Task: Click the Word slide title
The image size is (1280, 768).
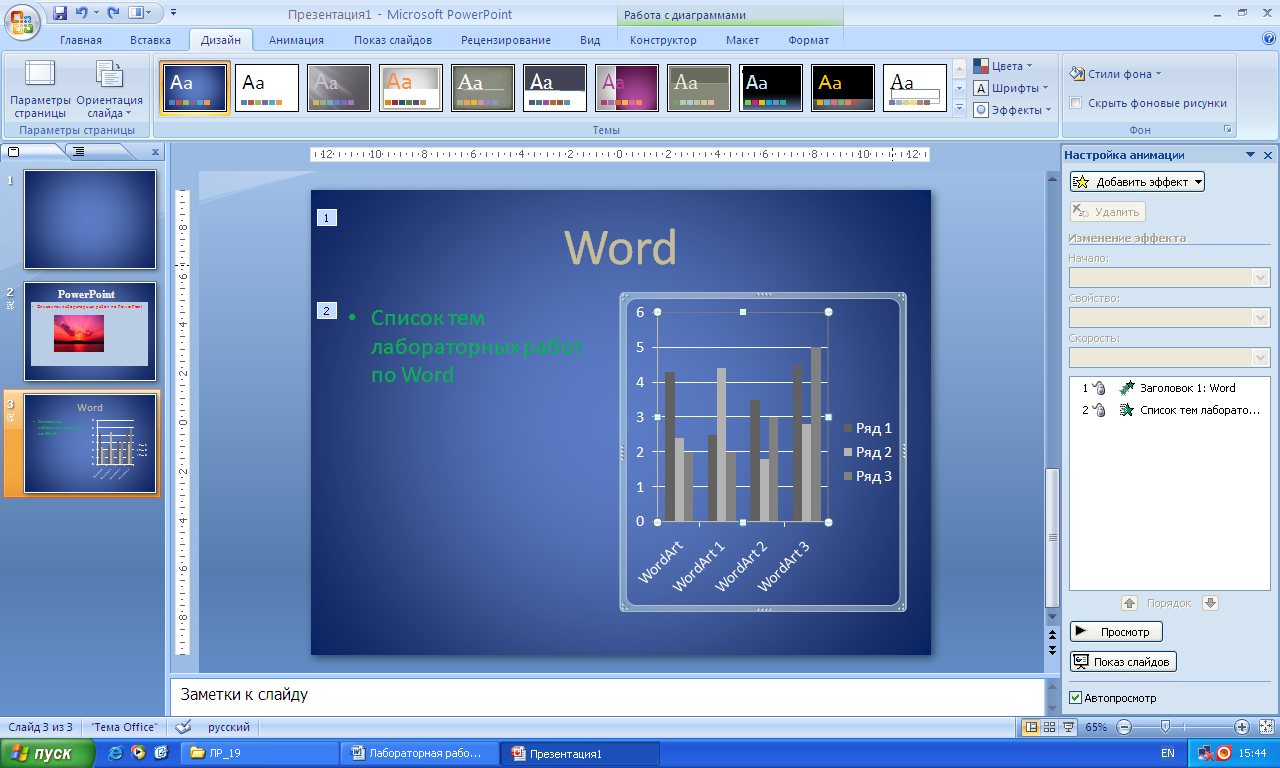Action: coord(620,247)
